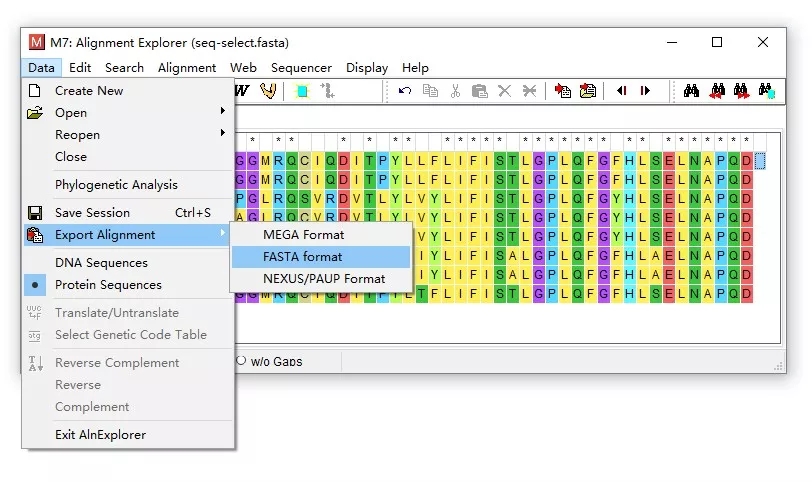Viewport: 812px width, 482px height.
Task: Click the Find next binoculars icon
Action: tap(741, 91)
